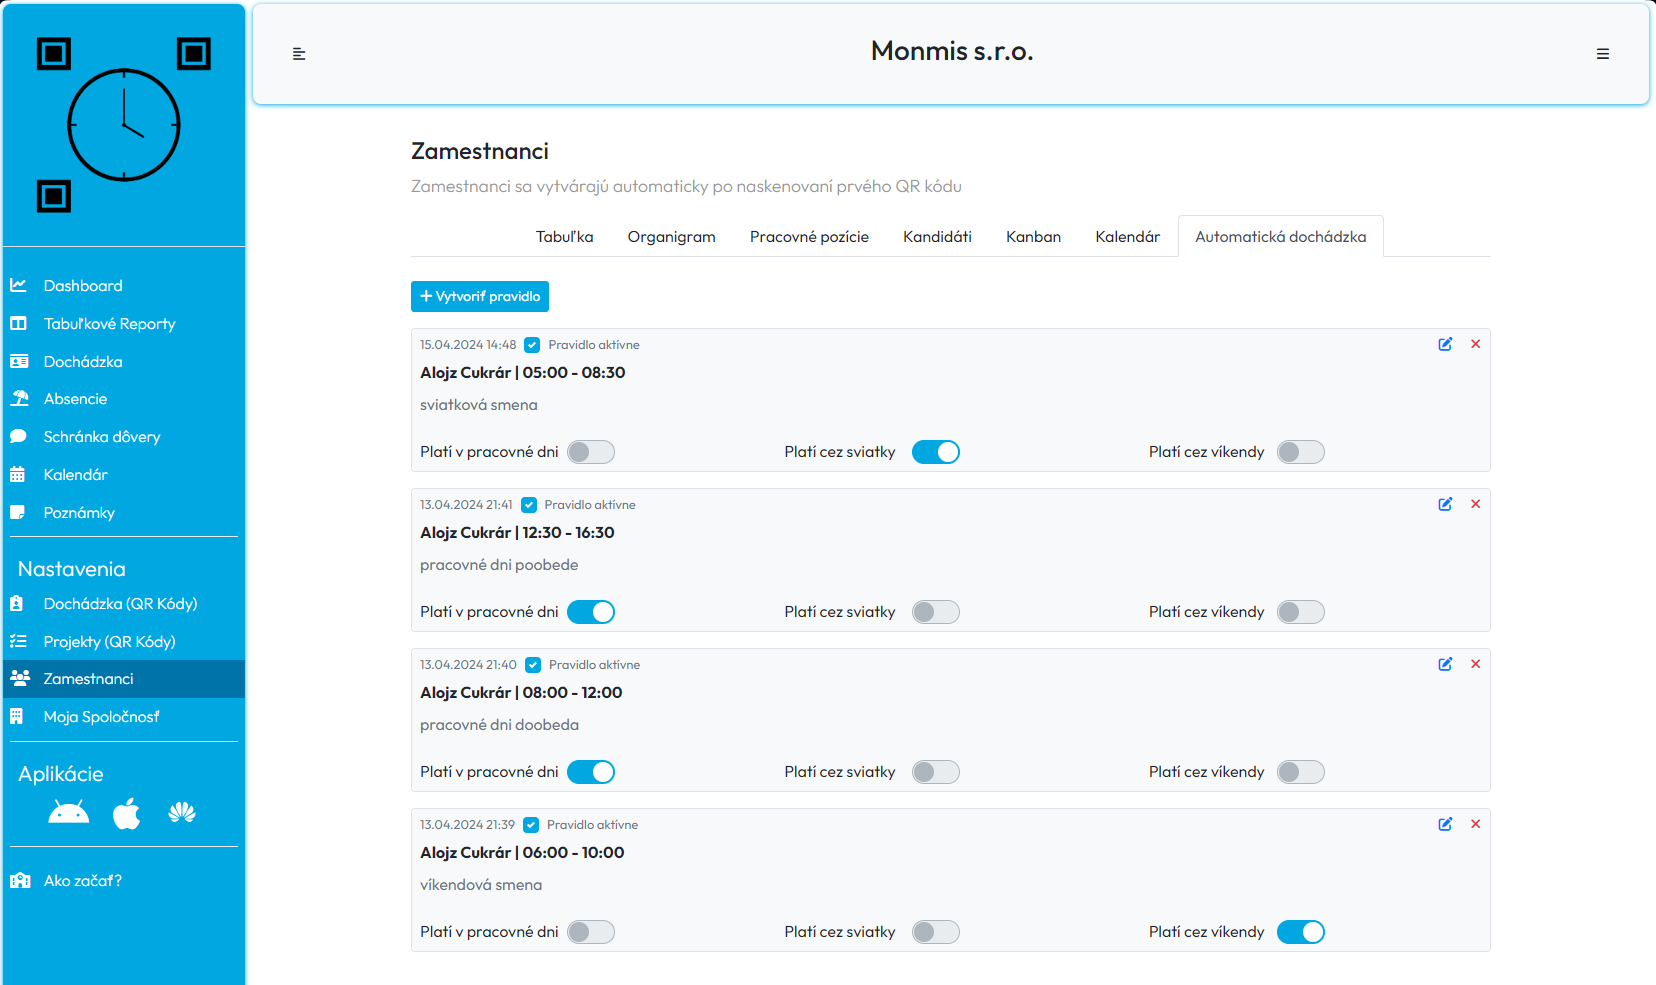Enable sviatky toggle for pracovné dni poobede rule
This screenshot has height=985, width=1656.
(x=936, y=612)
